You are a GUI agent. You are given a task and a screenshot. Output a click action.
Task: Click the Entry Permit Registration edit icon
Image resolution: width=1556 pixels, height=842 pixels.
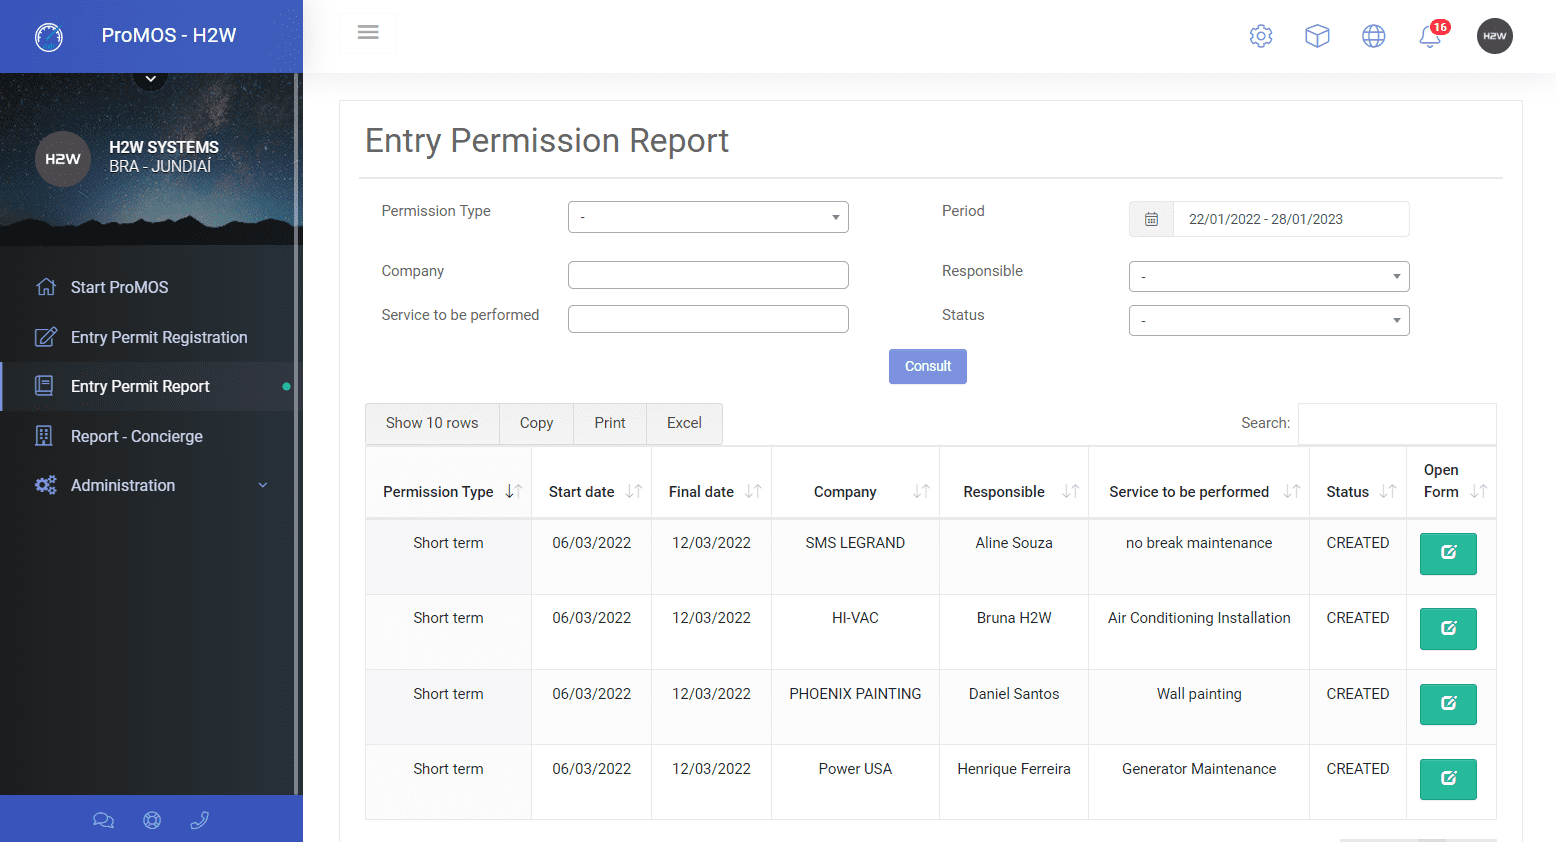tap(46, 337)
